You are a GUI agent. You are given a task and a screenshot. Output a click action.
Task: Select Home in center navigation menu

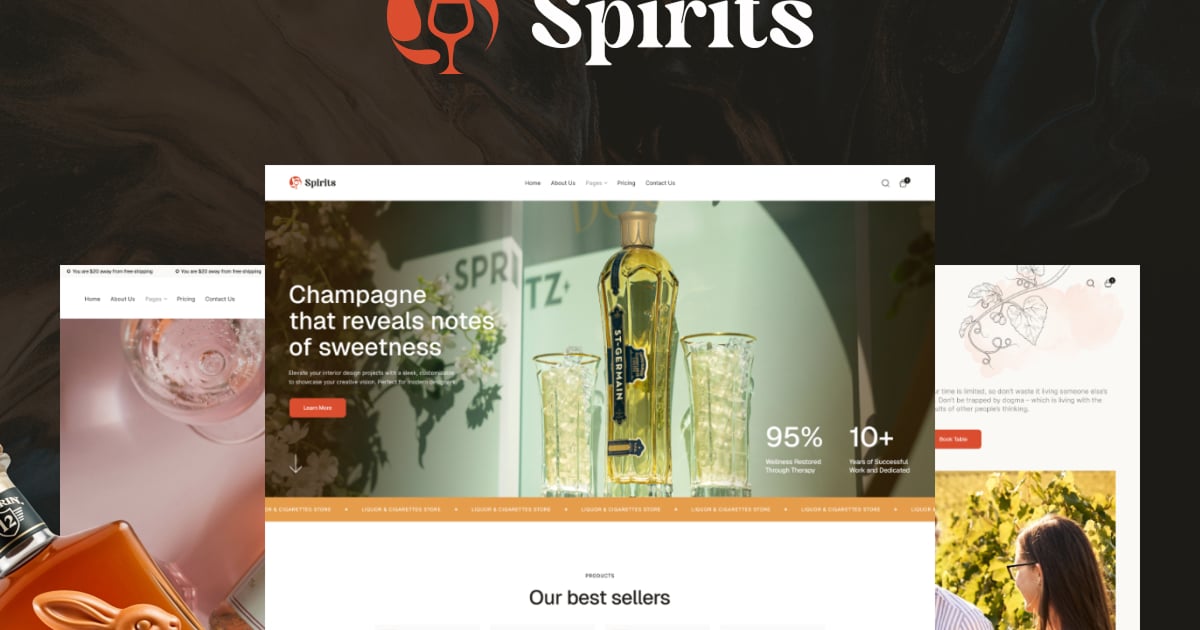click(533, 183)
